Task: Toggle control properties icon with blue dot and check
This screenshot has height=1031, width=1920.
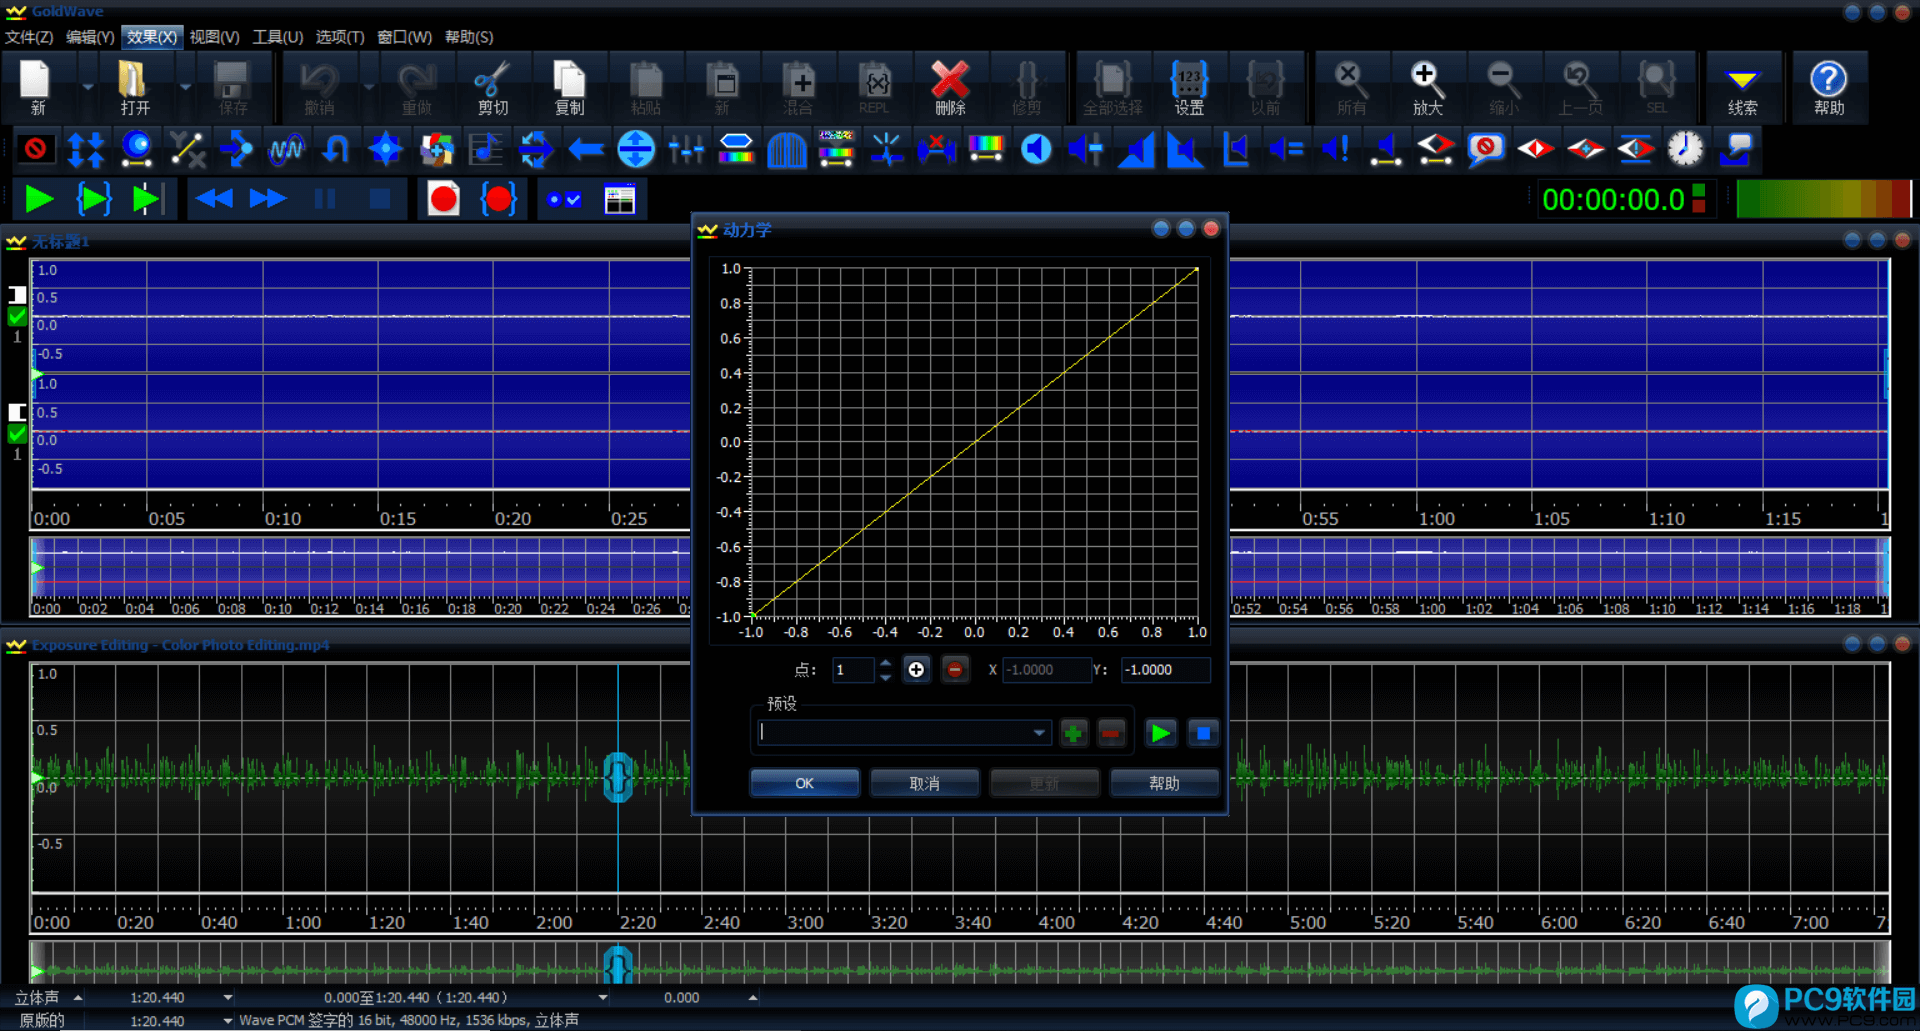Action: coord(564,199)
